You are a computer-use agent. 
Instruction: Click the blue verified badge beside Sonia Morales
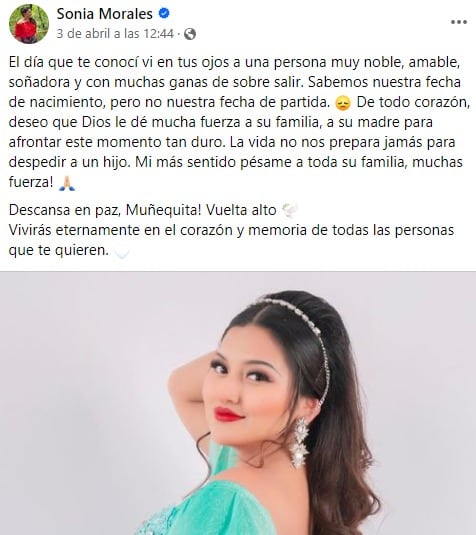click(x=164, y=14)
